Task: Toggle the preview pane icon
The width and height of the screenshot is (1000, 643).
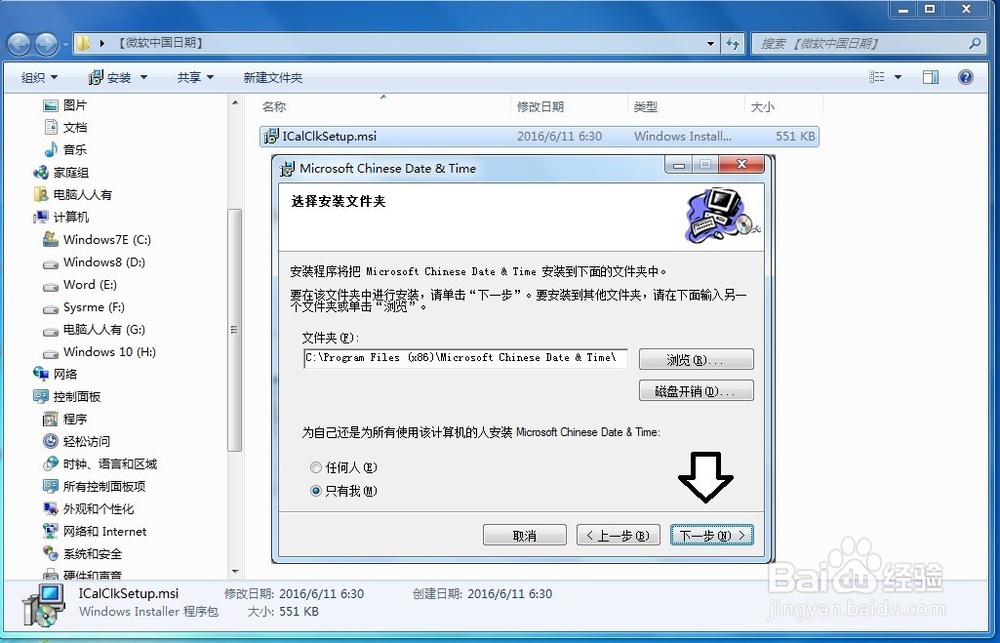Action: pyautogui.click(x=930, y=77)
